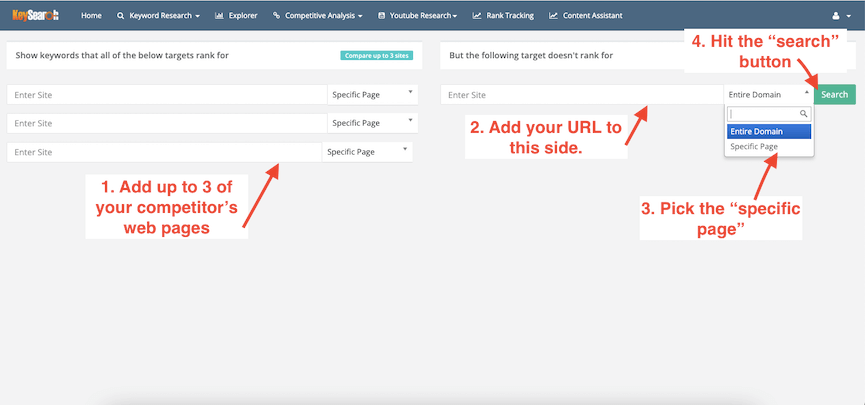Click 'Show keywords that all of the below targets rank for'
The image size is (865, 405).
click(122, 55)
